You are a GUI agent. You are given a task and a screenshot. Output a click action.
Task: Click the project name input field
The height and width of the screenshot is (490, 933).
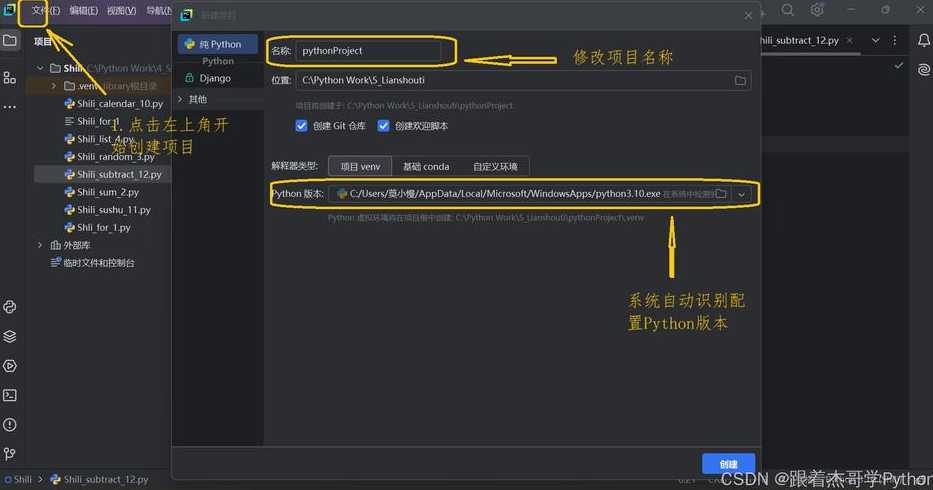[369, 51]
